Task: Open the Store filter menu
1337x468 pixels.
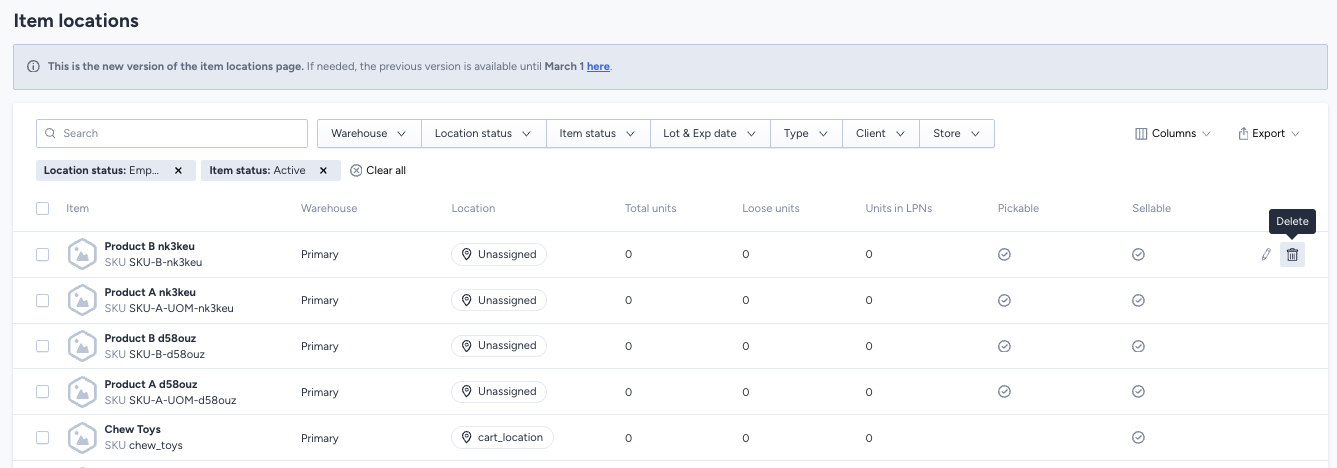Action: (x=956, y=134)
